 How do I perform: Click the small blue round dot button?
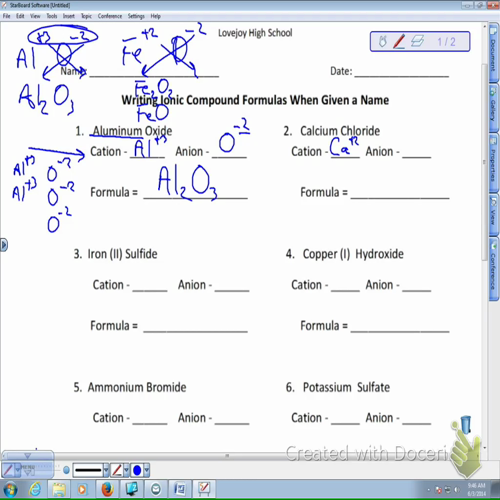pos(66,470)
